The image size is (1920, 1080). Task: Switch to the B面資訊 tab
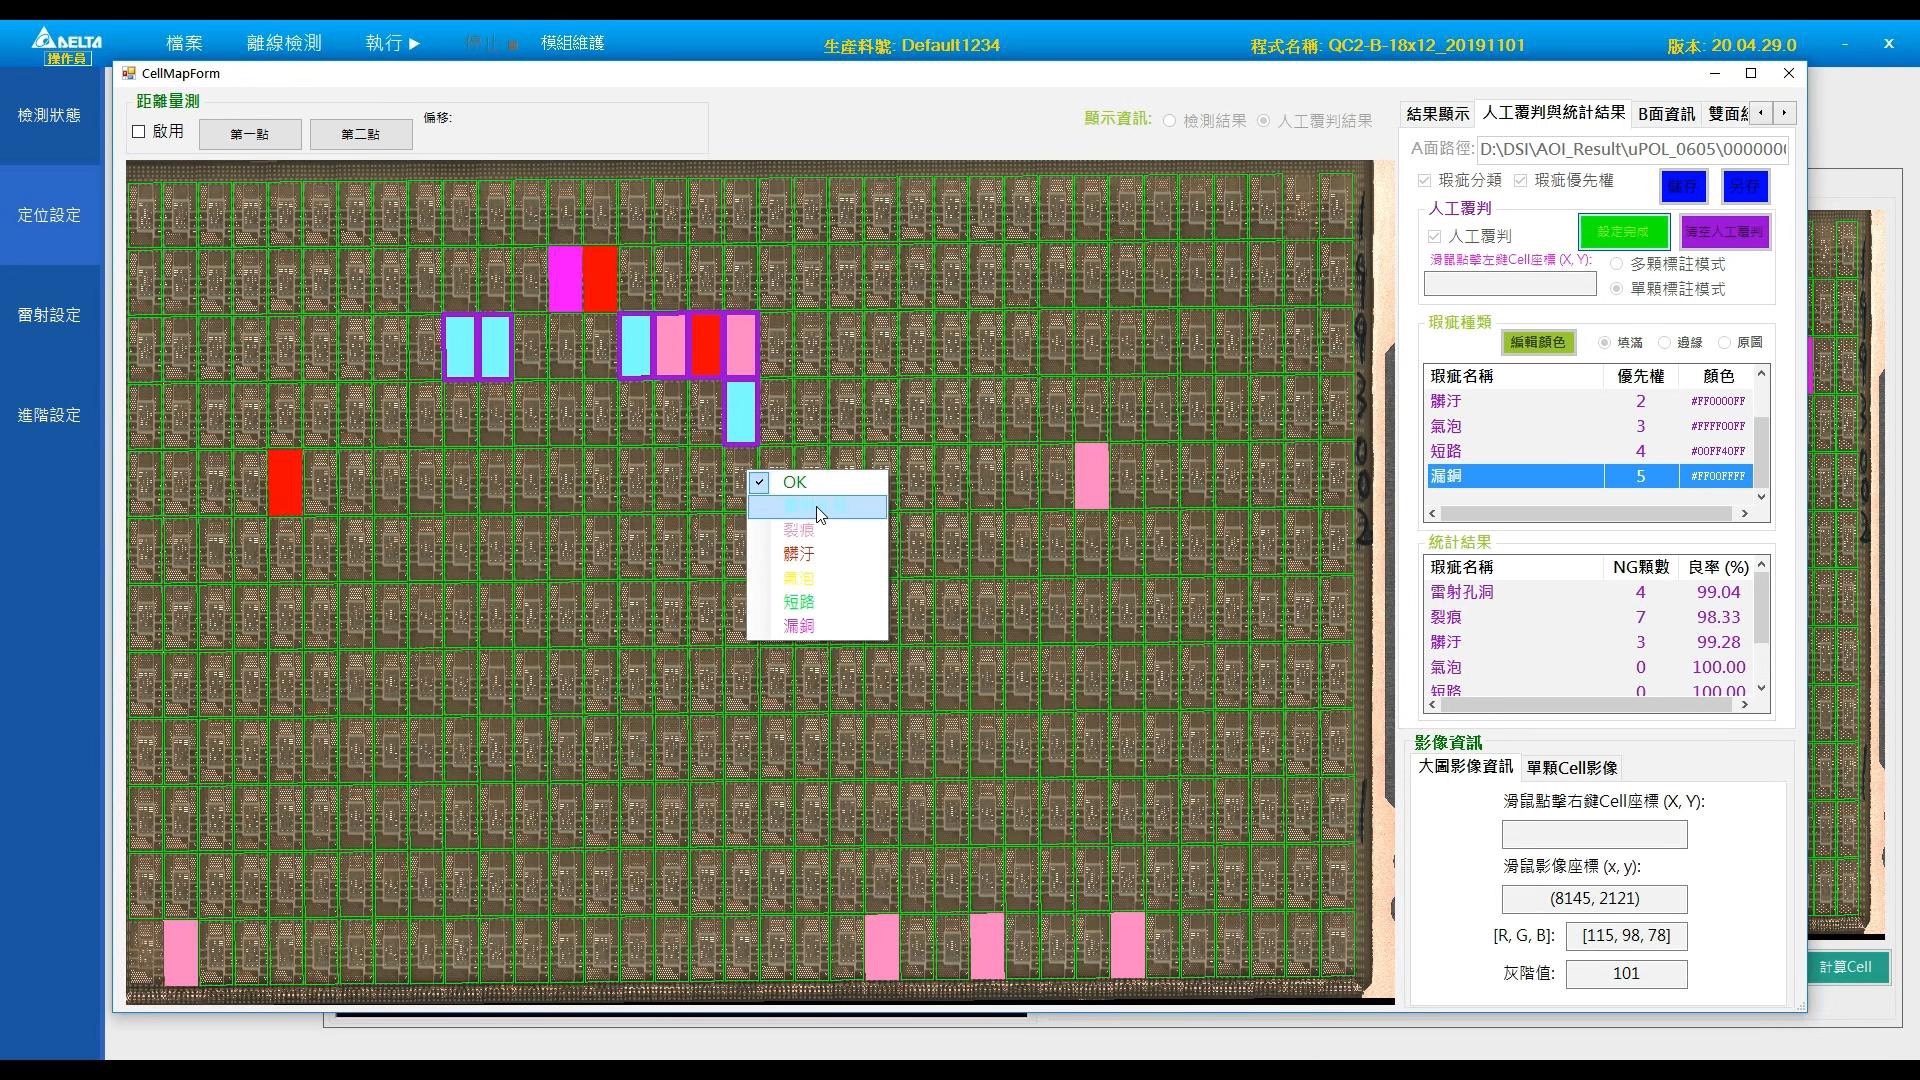click(1665, 114)
